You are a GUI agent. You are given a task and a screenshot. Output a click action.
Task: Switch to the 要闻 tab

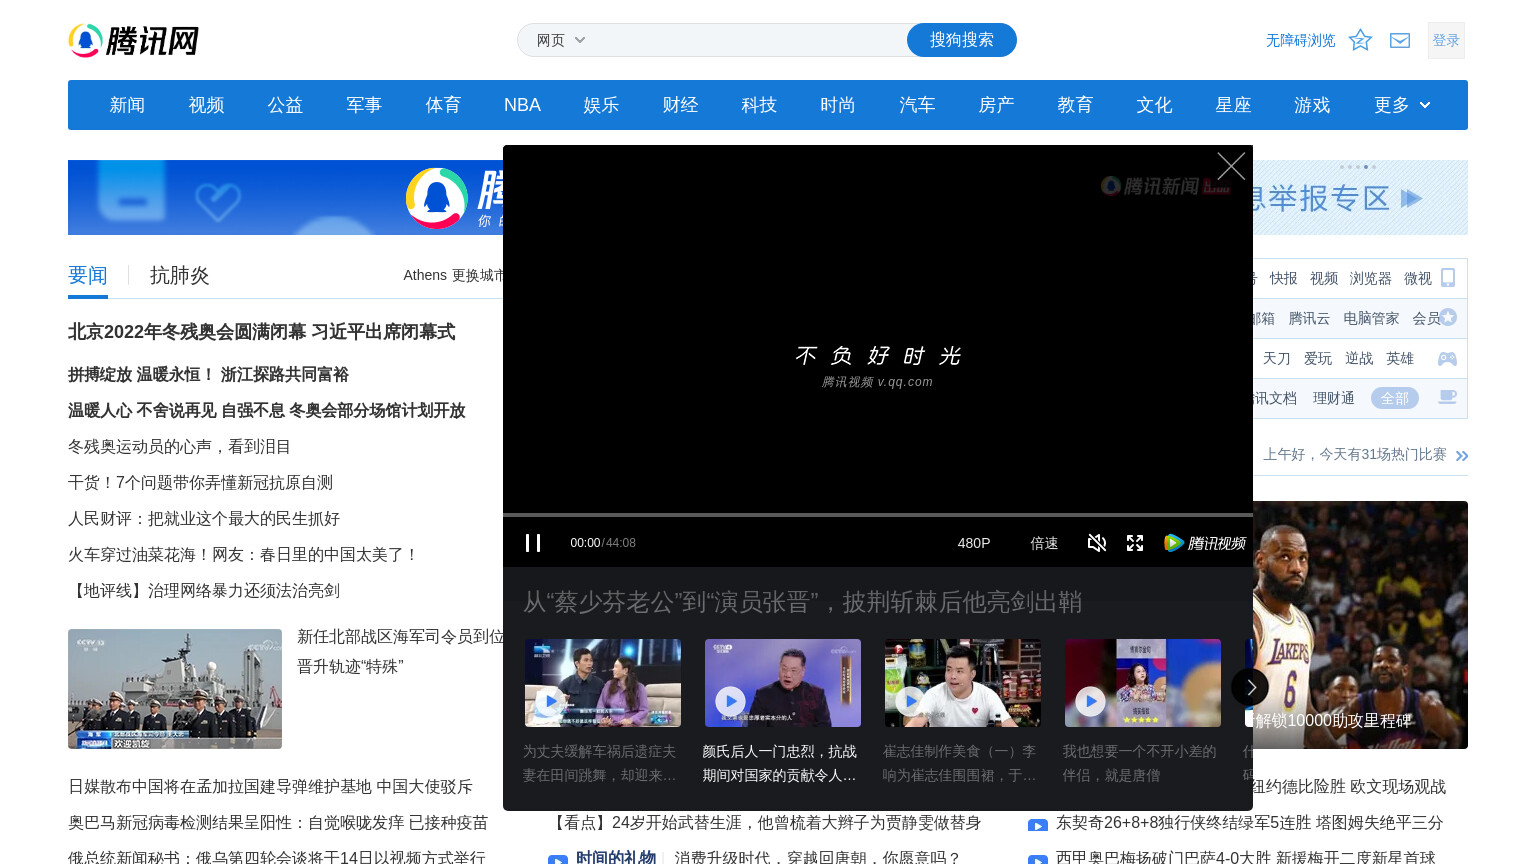(x=88, y=276)
